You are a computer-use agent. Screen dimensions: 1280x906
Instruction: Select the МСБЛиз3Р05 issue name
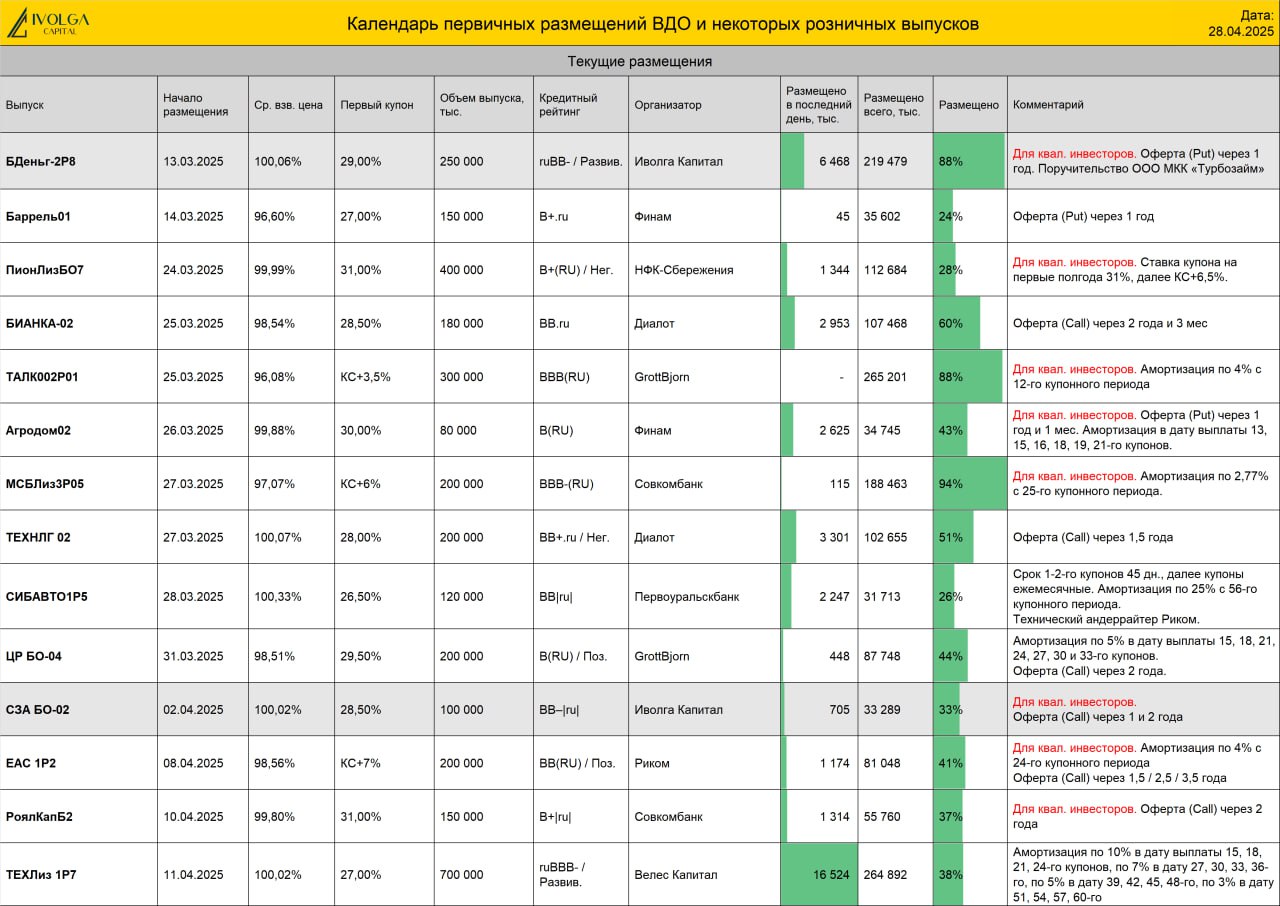(45, 484)
